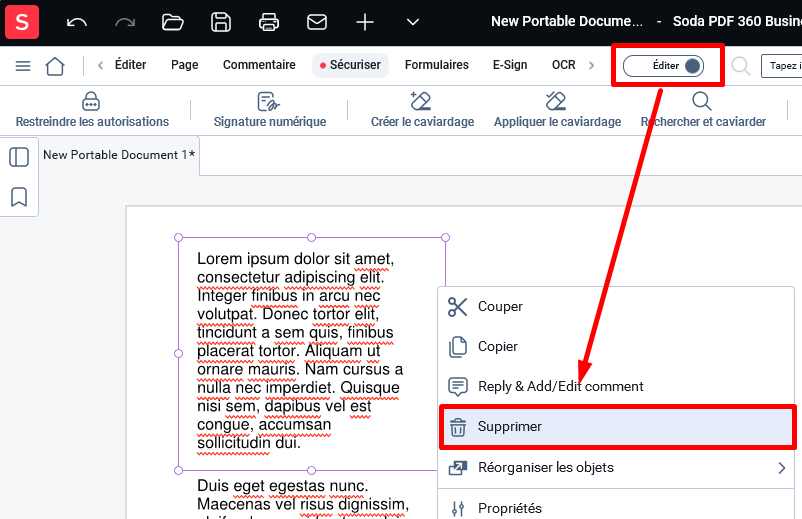Toggle the side panel icon
Image resolution: width=802 pixels, height=519 pixels.
(x=19, y=157)
